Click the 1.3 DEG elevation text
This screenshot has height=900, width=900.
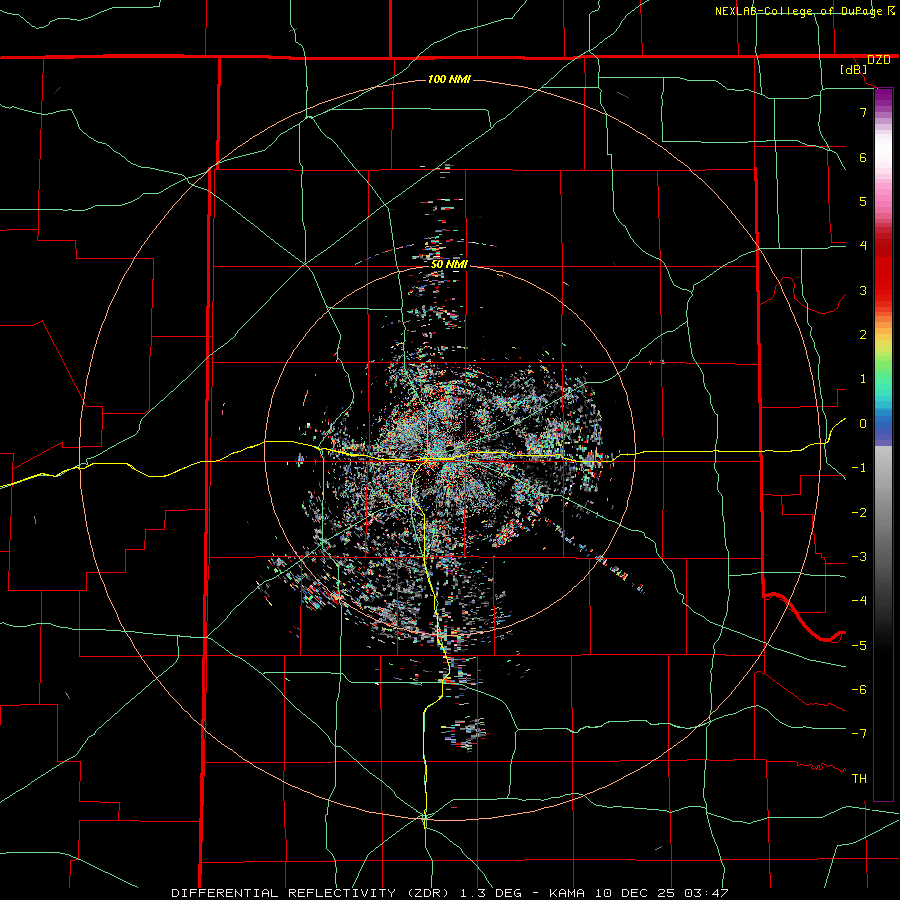[x=491, y=893]
